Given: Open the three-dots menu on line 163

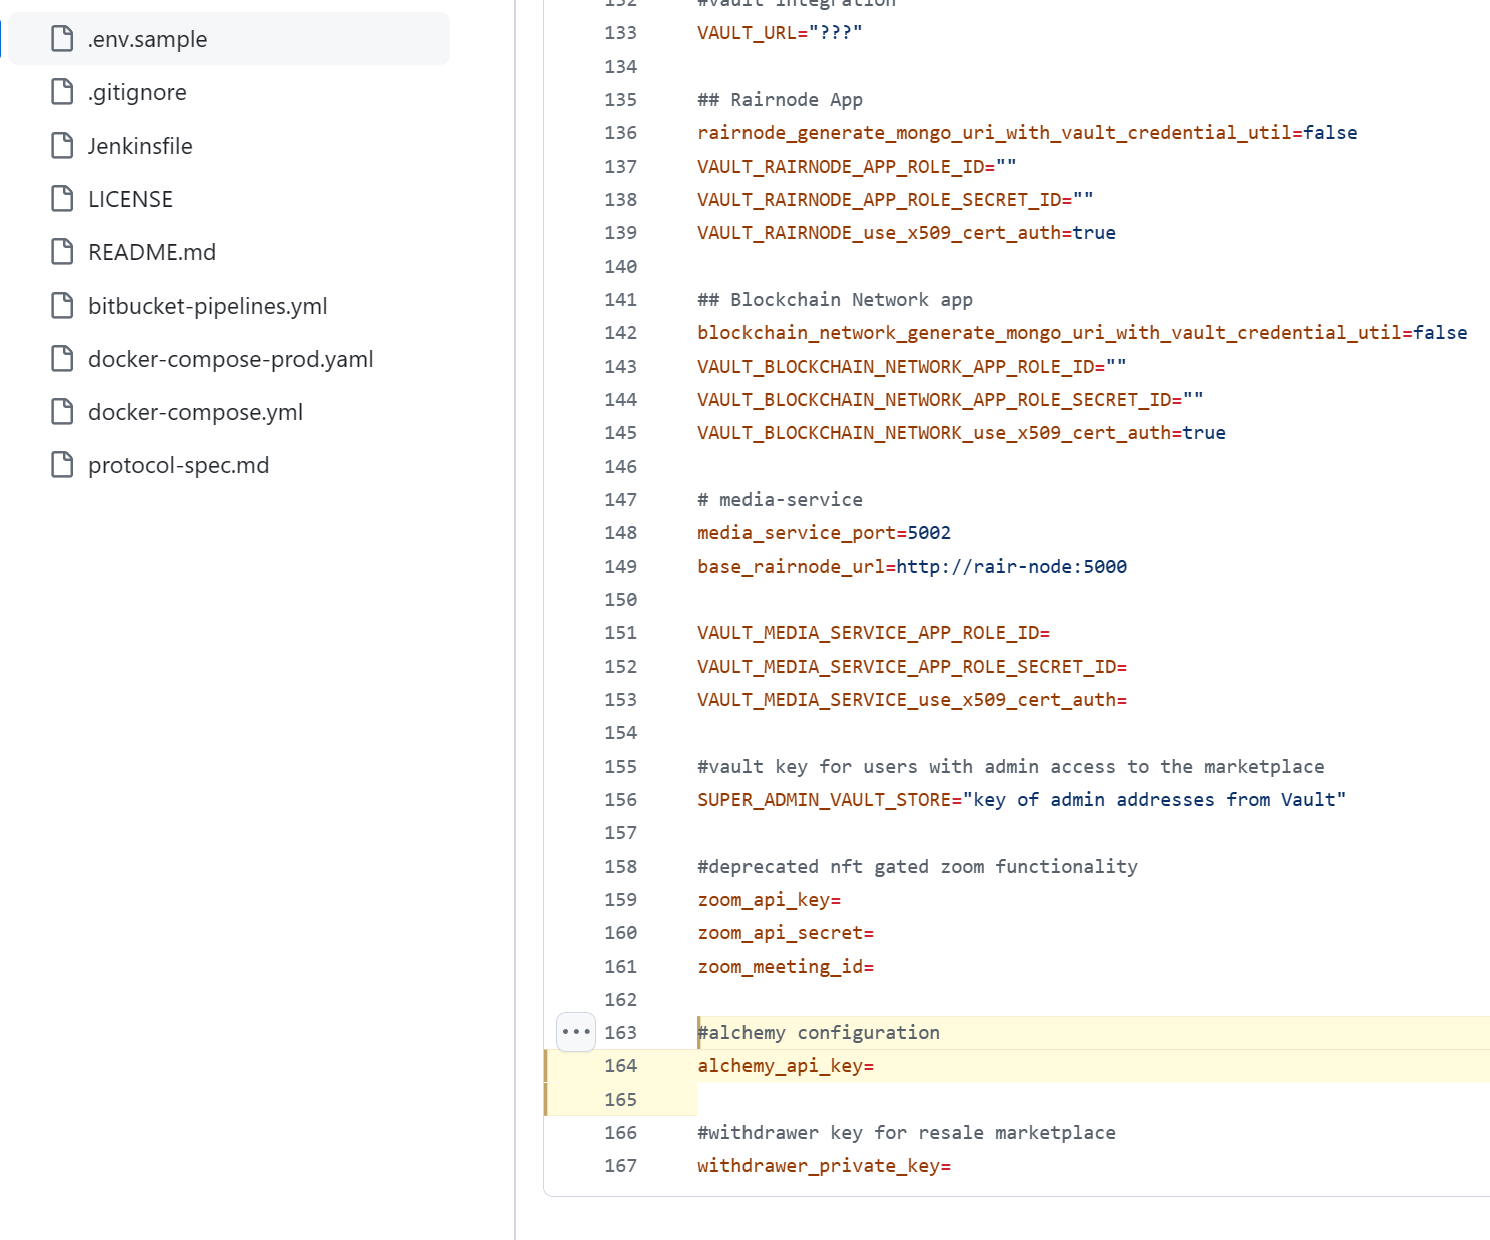Looking at the screenshot, I should pyautogui.click(x=576, y=1032).
